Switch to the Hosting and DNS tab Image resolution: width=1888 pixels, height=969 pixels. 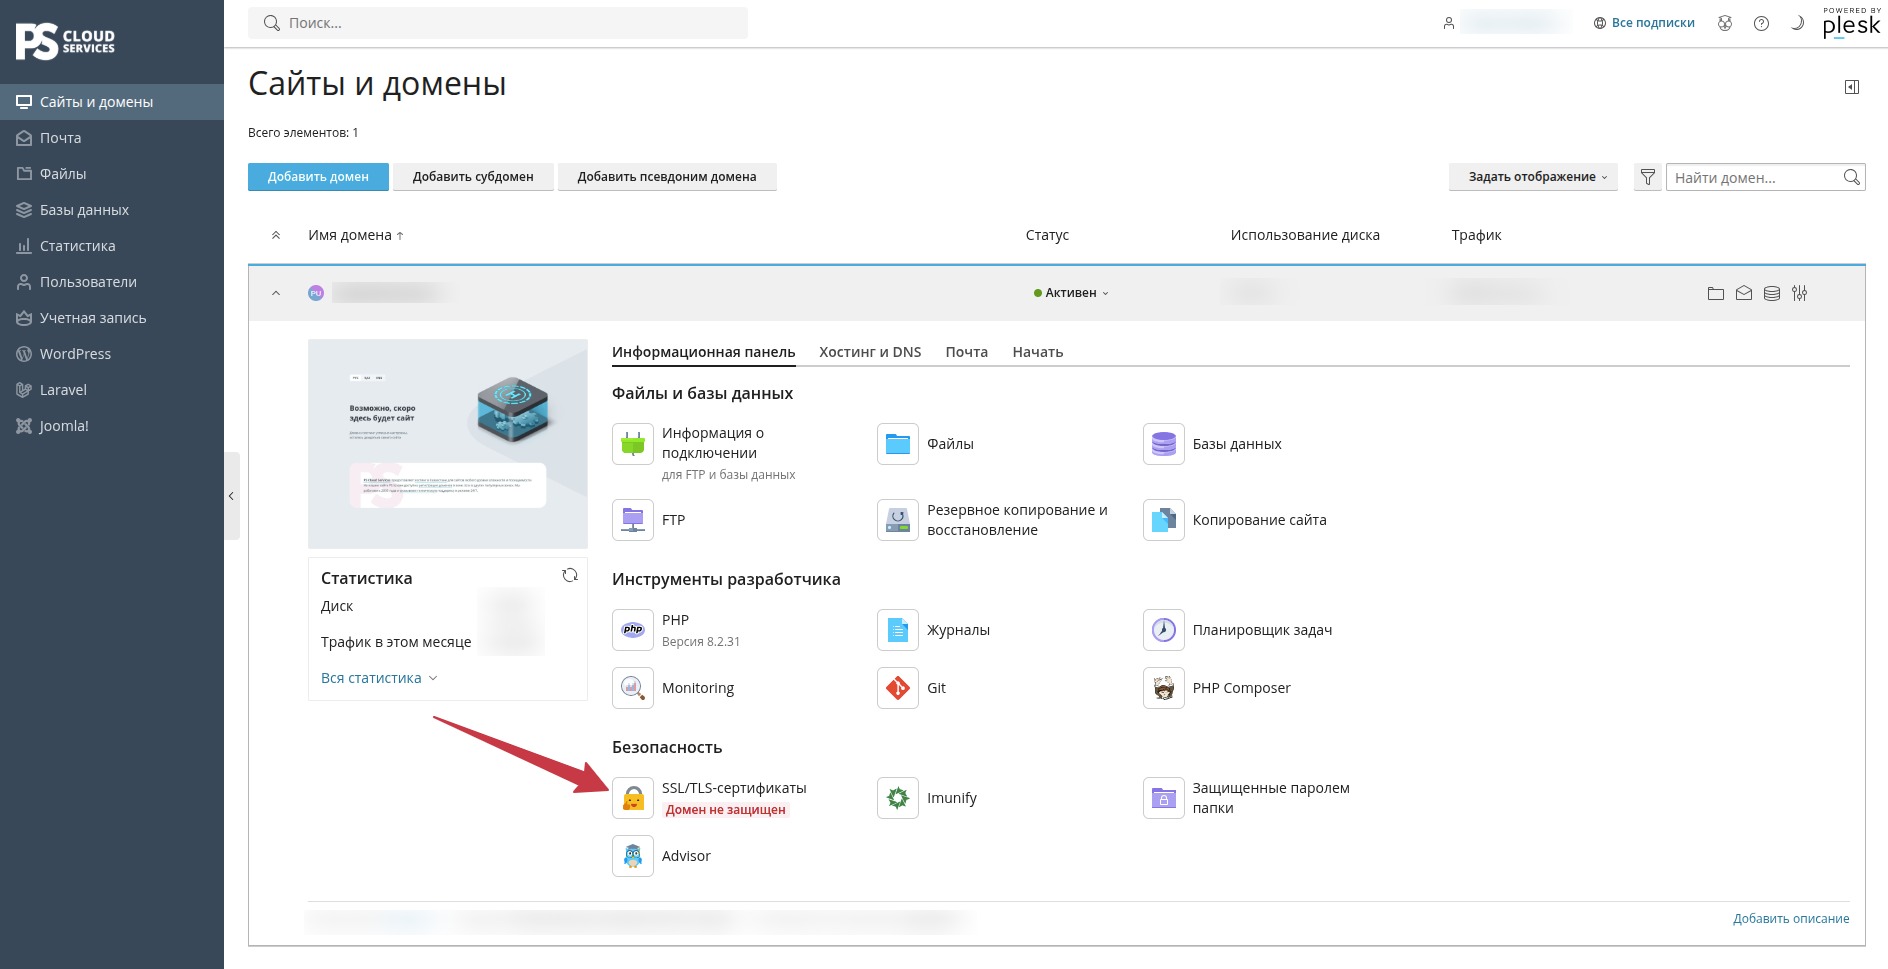click(870, 352)
